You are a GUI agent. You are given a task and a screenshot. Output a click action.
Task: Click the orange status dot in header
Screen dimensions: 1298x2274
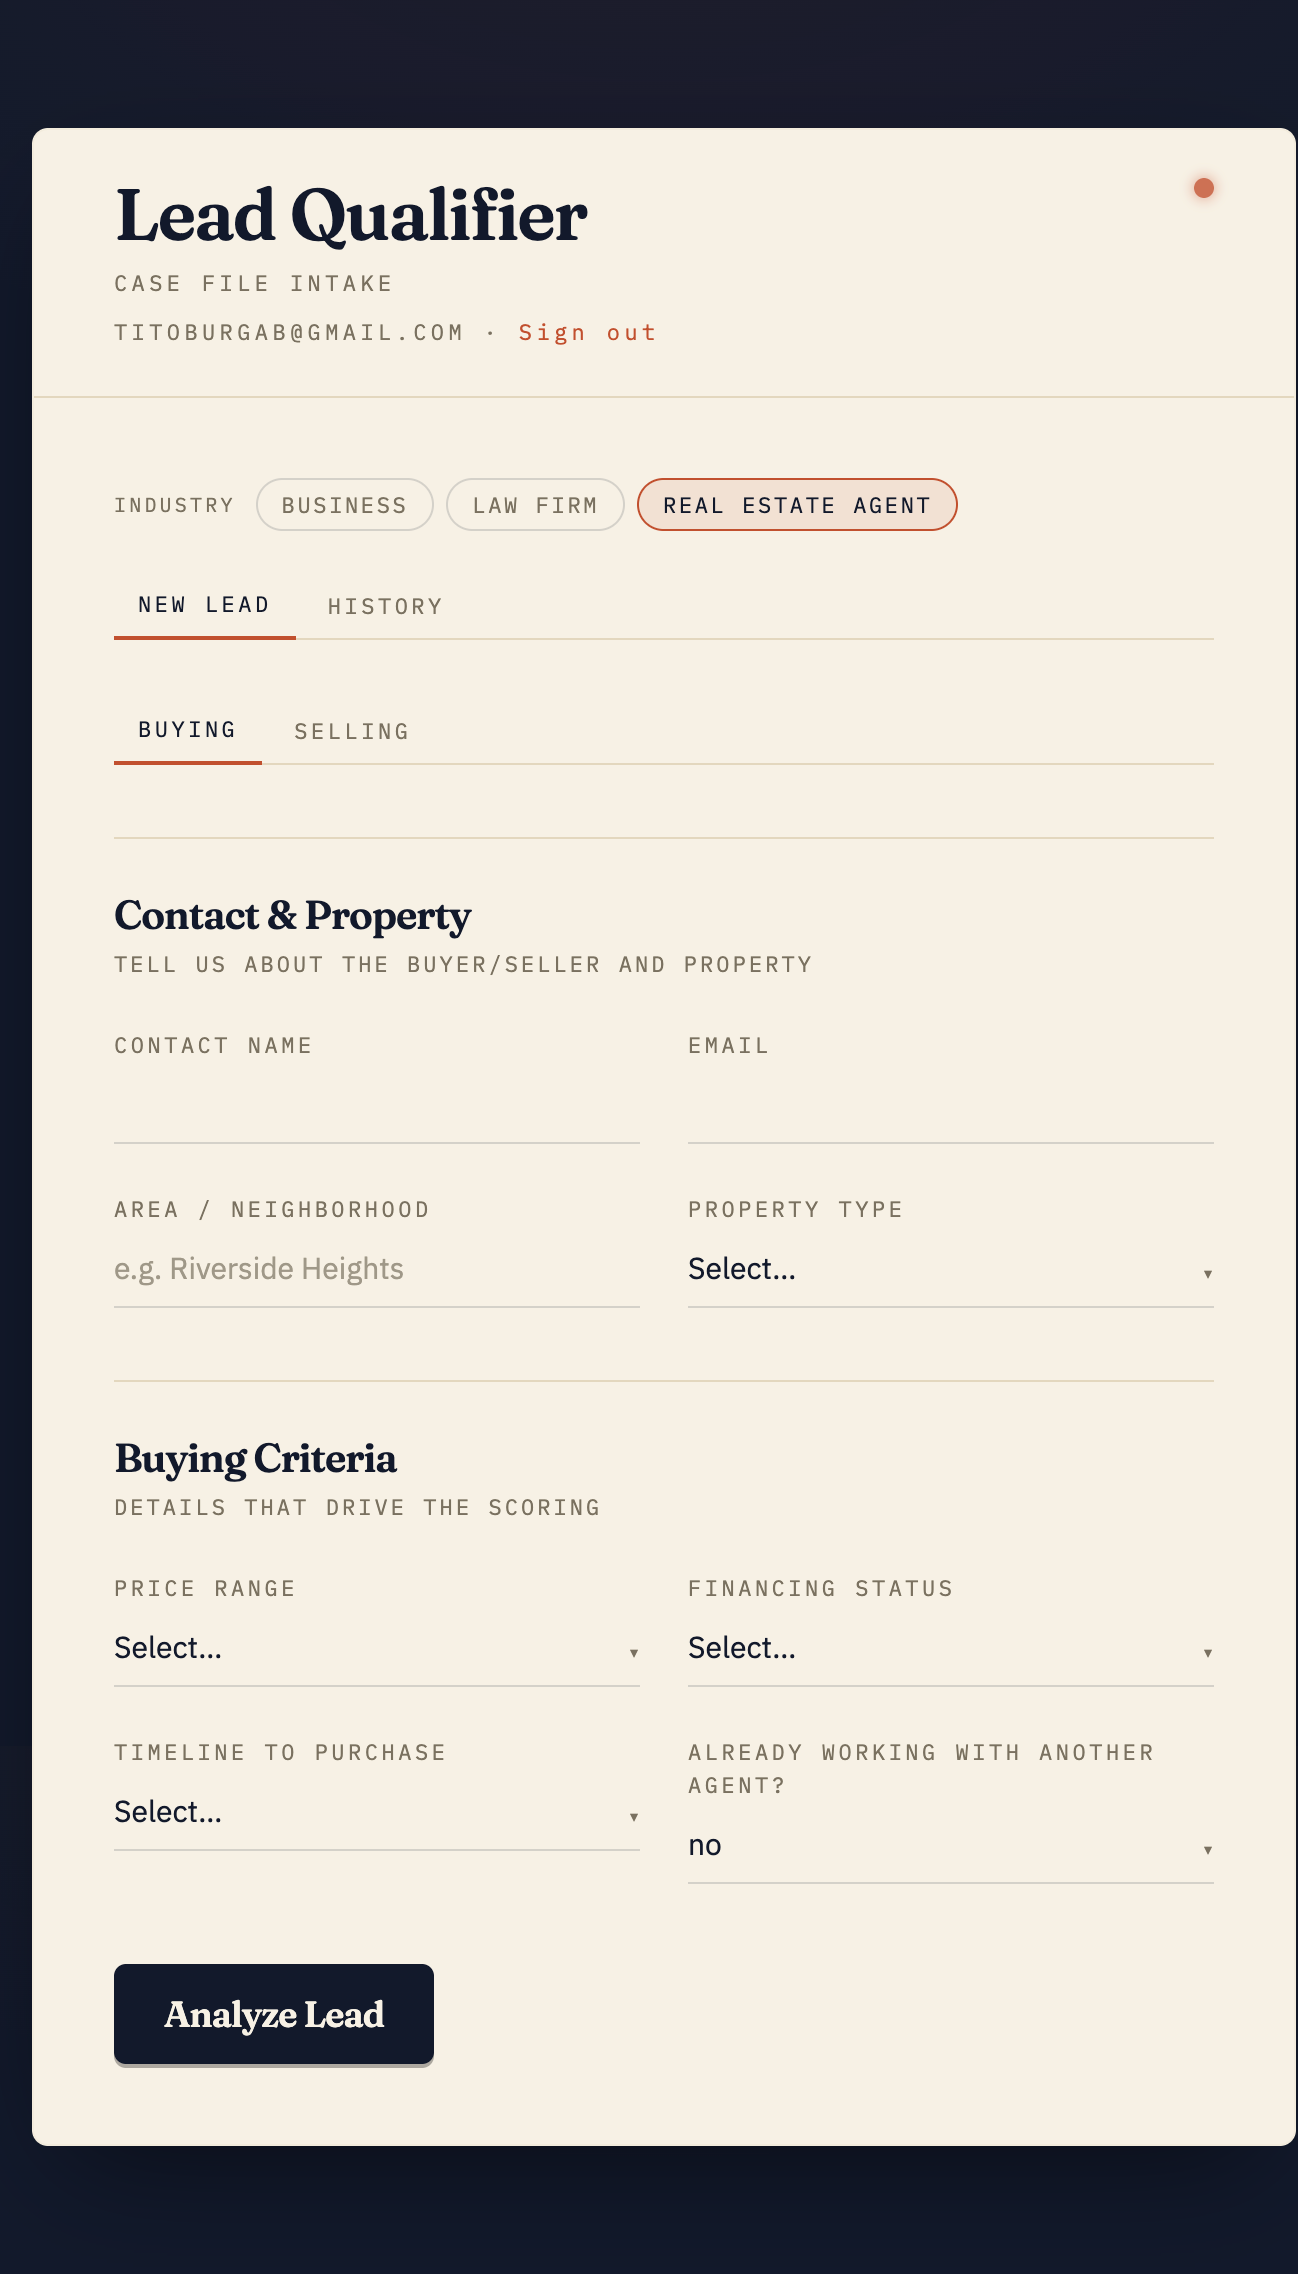pos(1204,188)
